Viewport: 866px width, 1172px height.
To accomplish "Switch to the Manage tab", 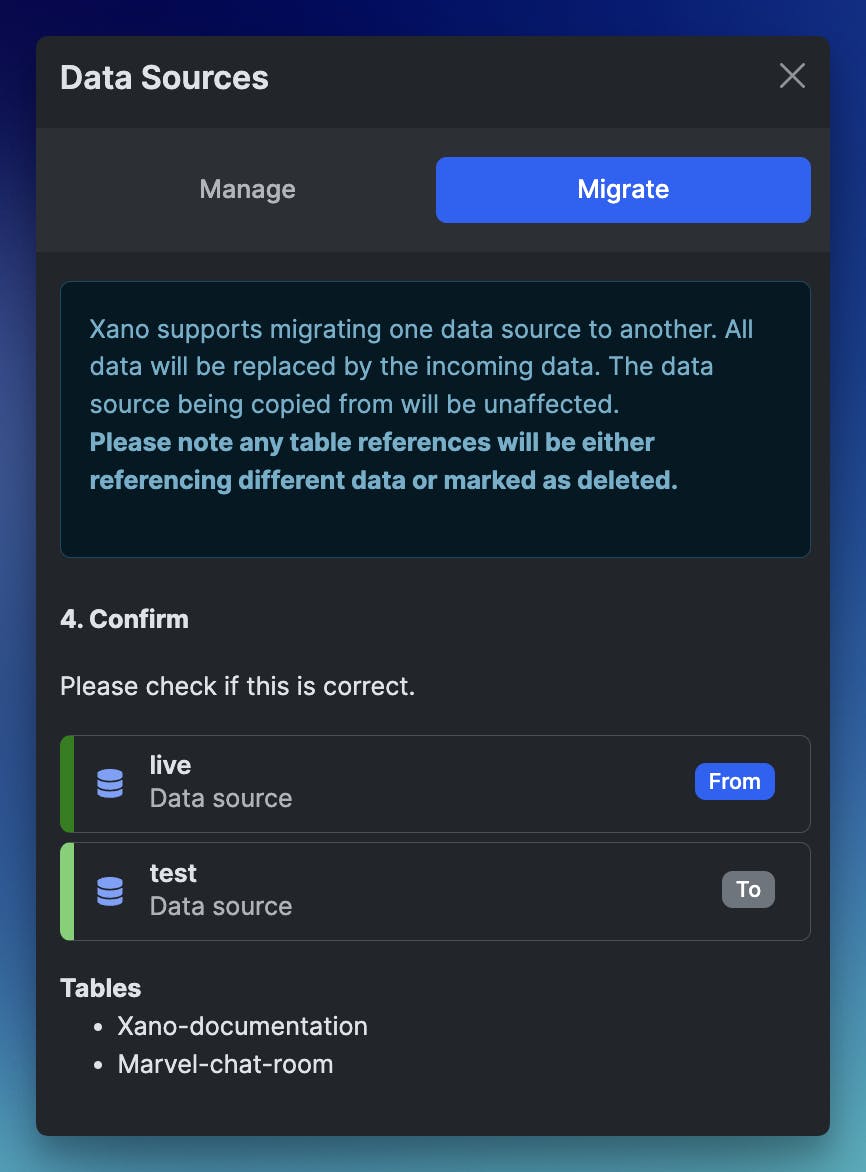I will [247, 189].
